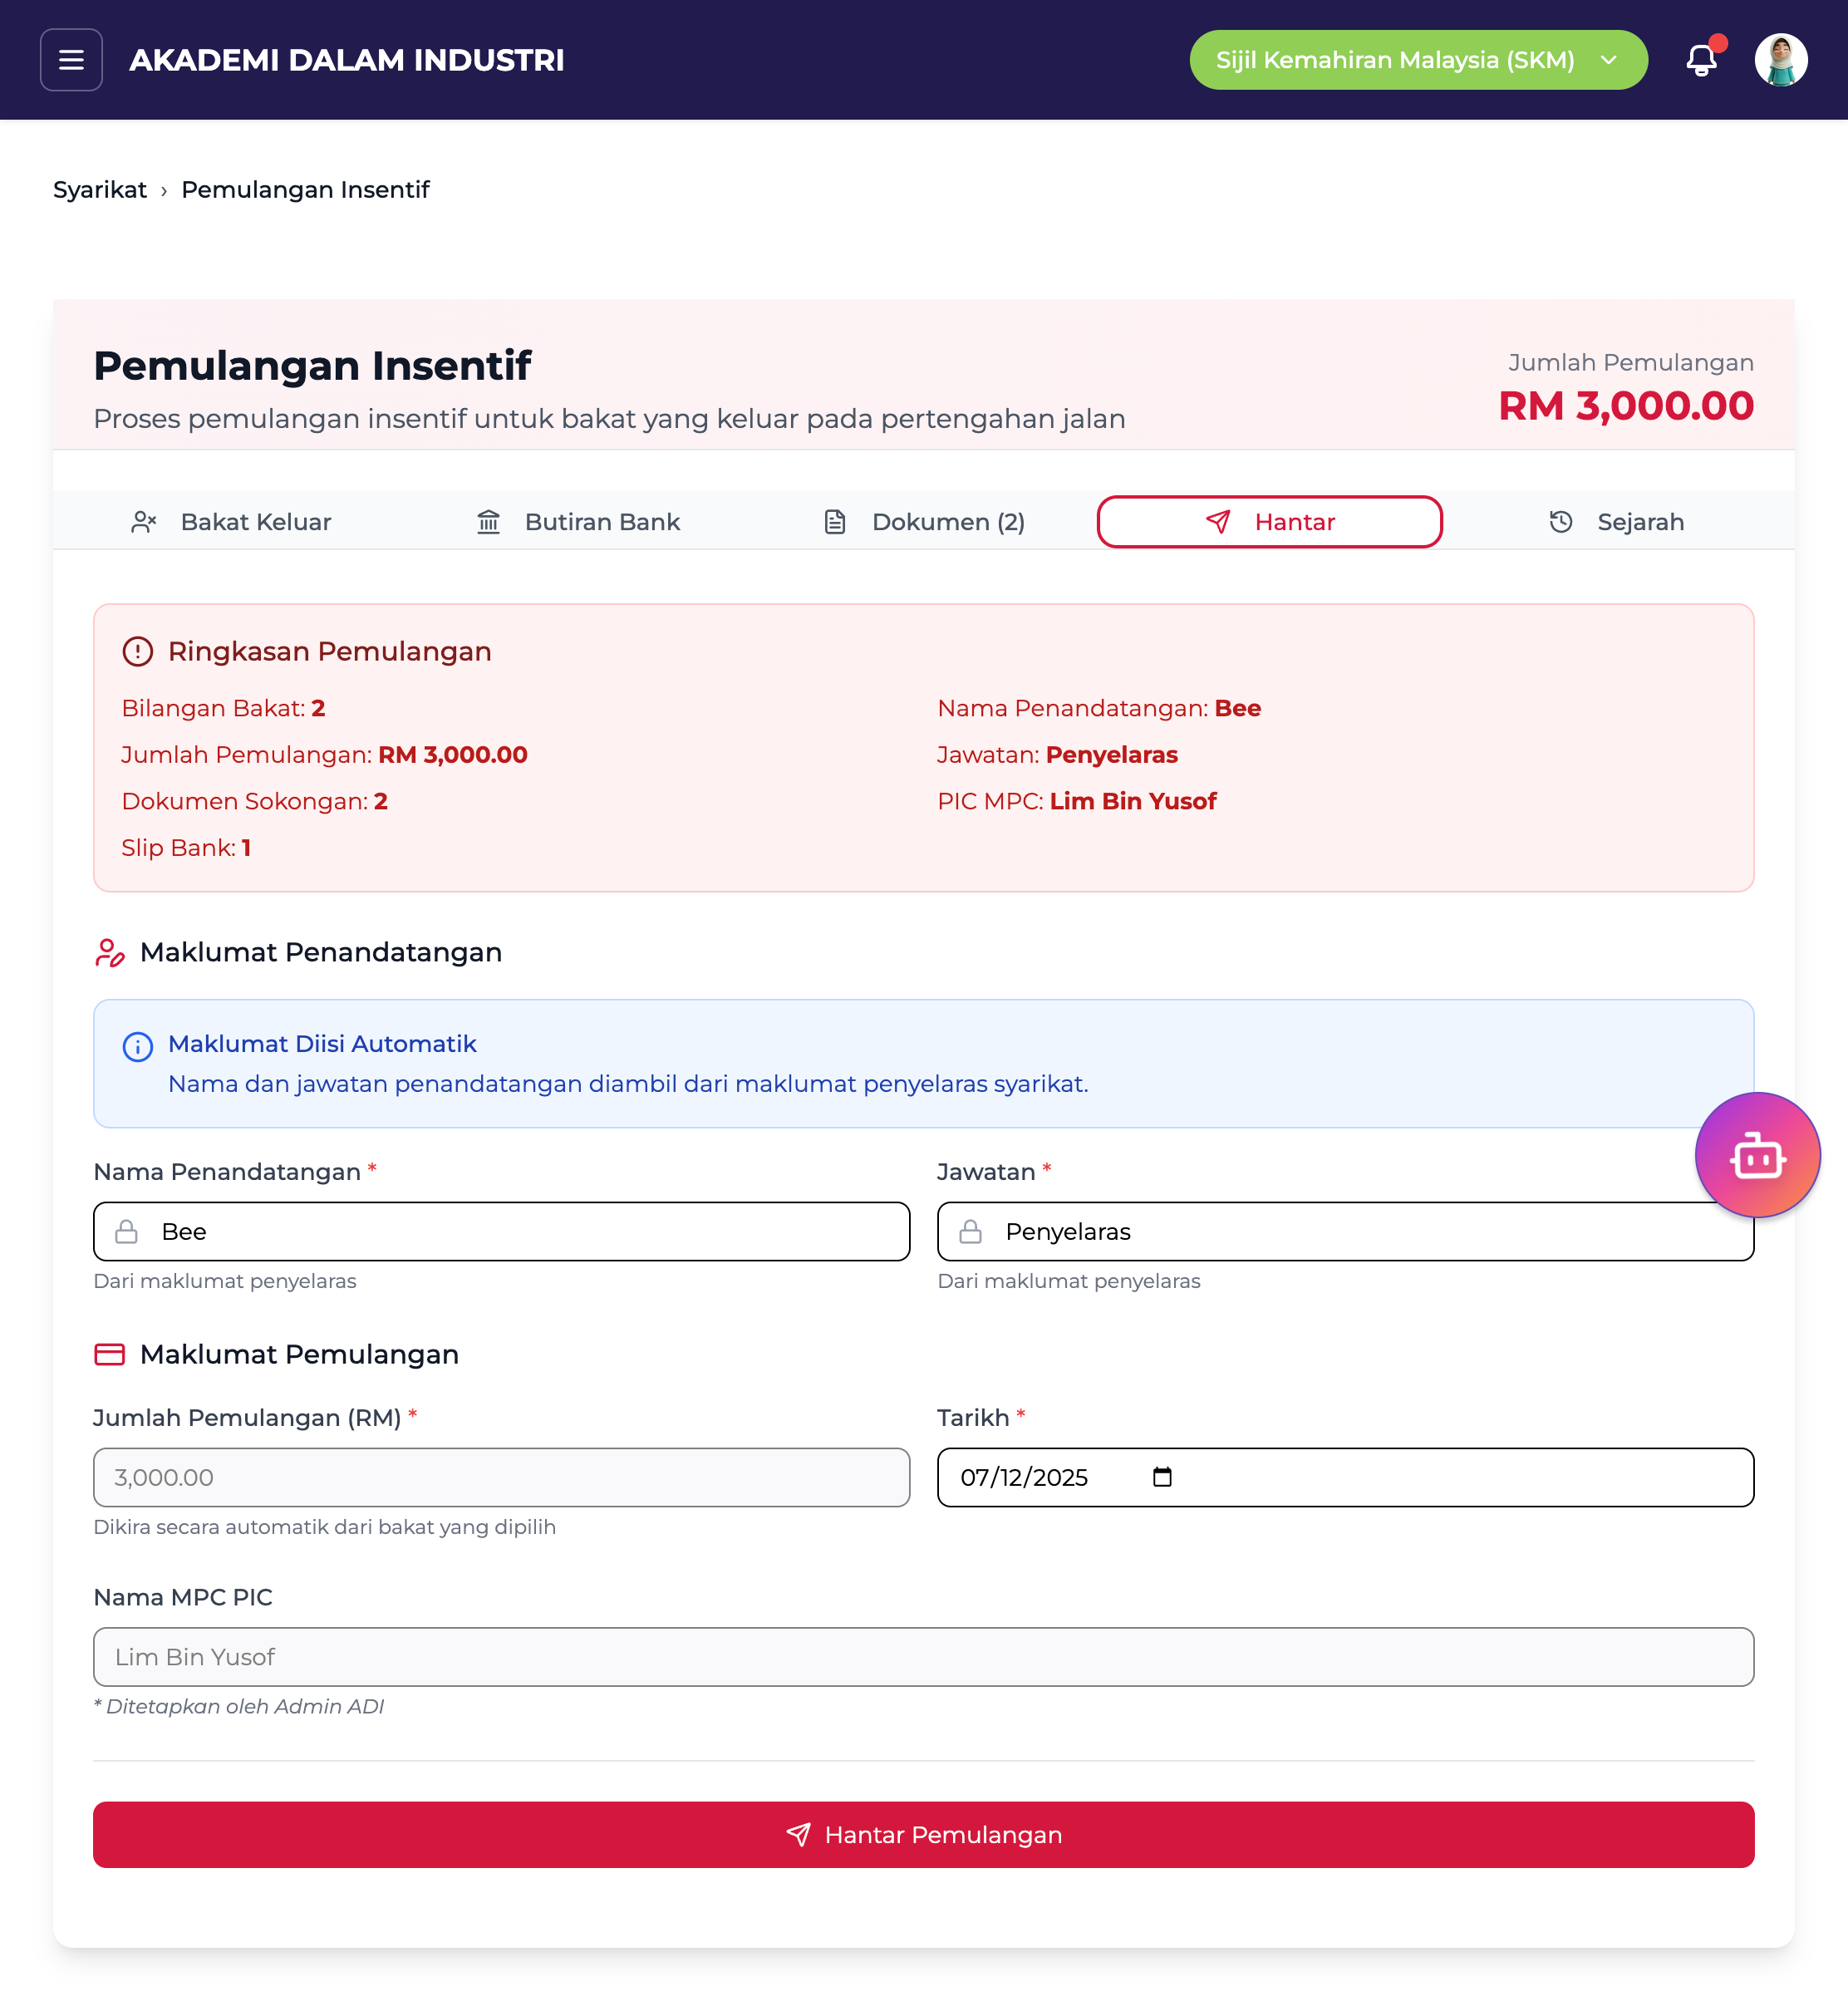Follow the Syarikat breadcrumb link
Screen dimensions: 1848x2001
99,190
